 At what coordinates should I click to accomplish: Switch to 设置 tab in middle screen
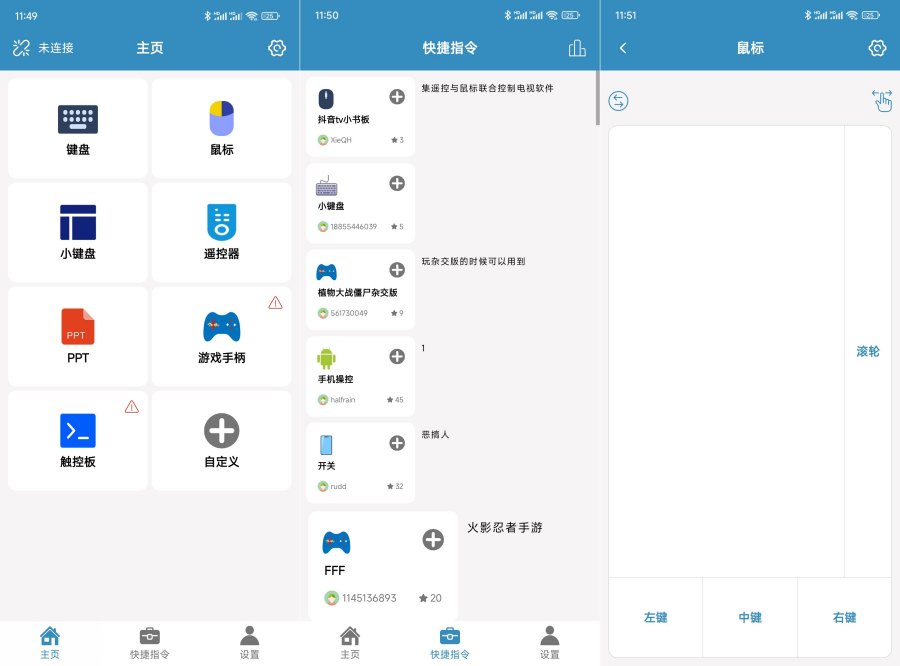point(549,643)
